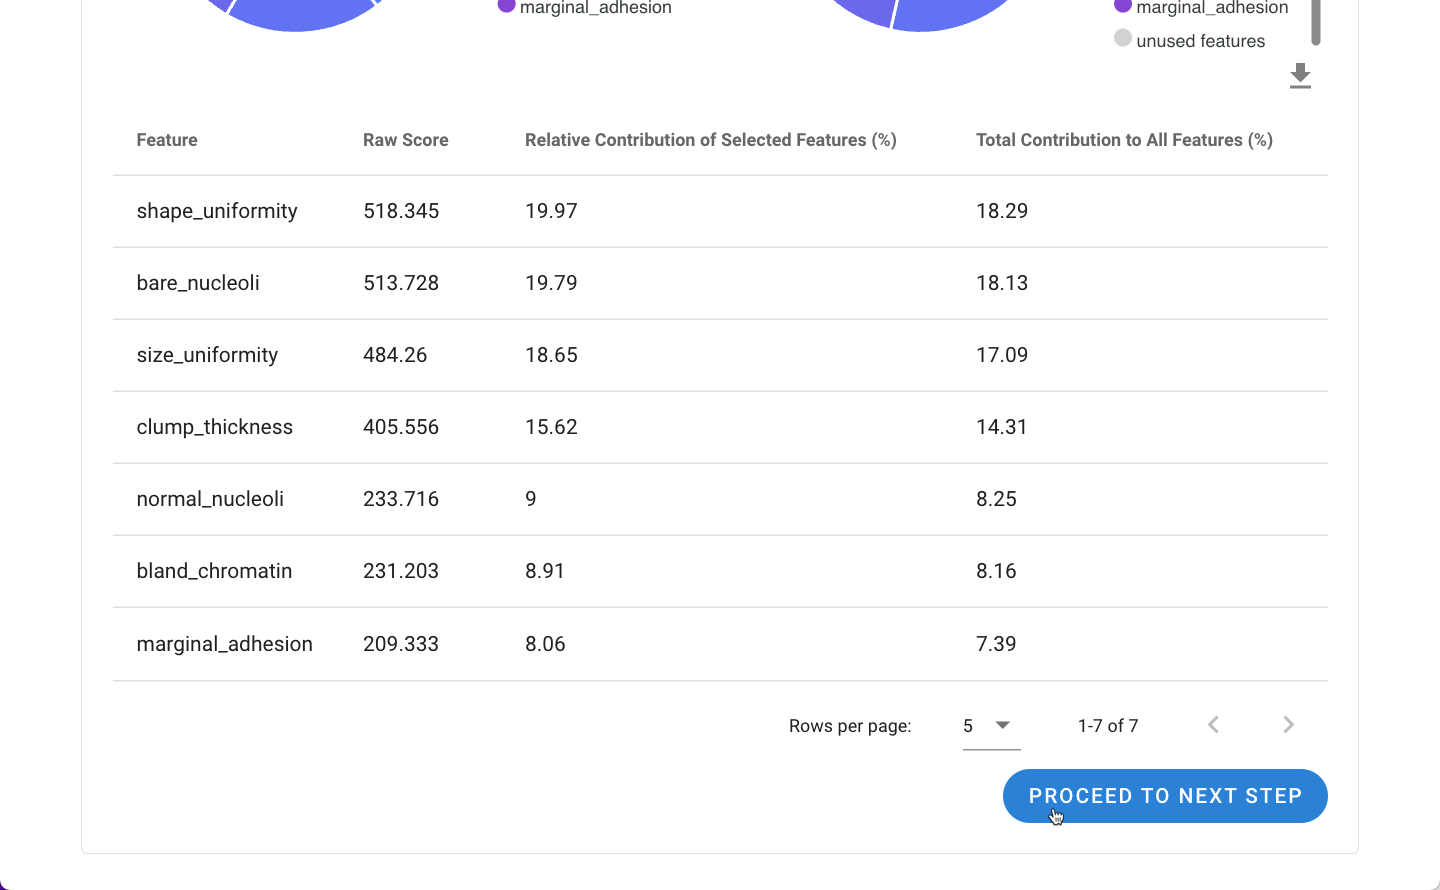Sort by the Raw Score column header
The image size is (1440, 890).
click(x=405, y=140)
